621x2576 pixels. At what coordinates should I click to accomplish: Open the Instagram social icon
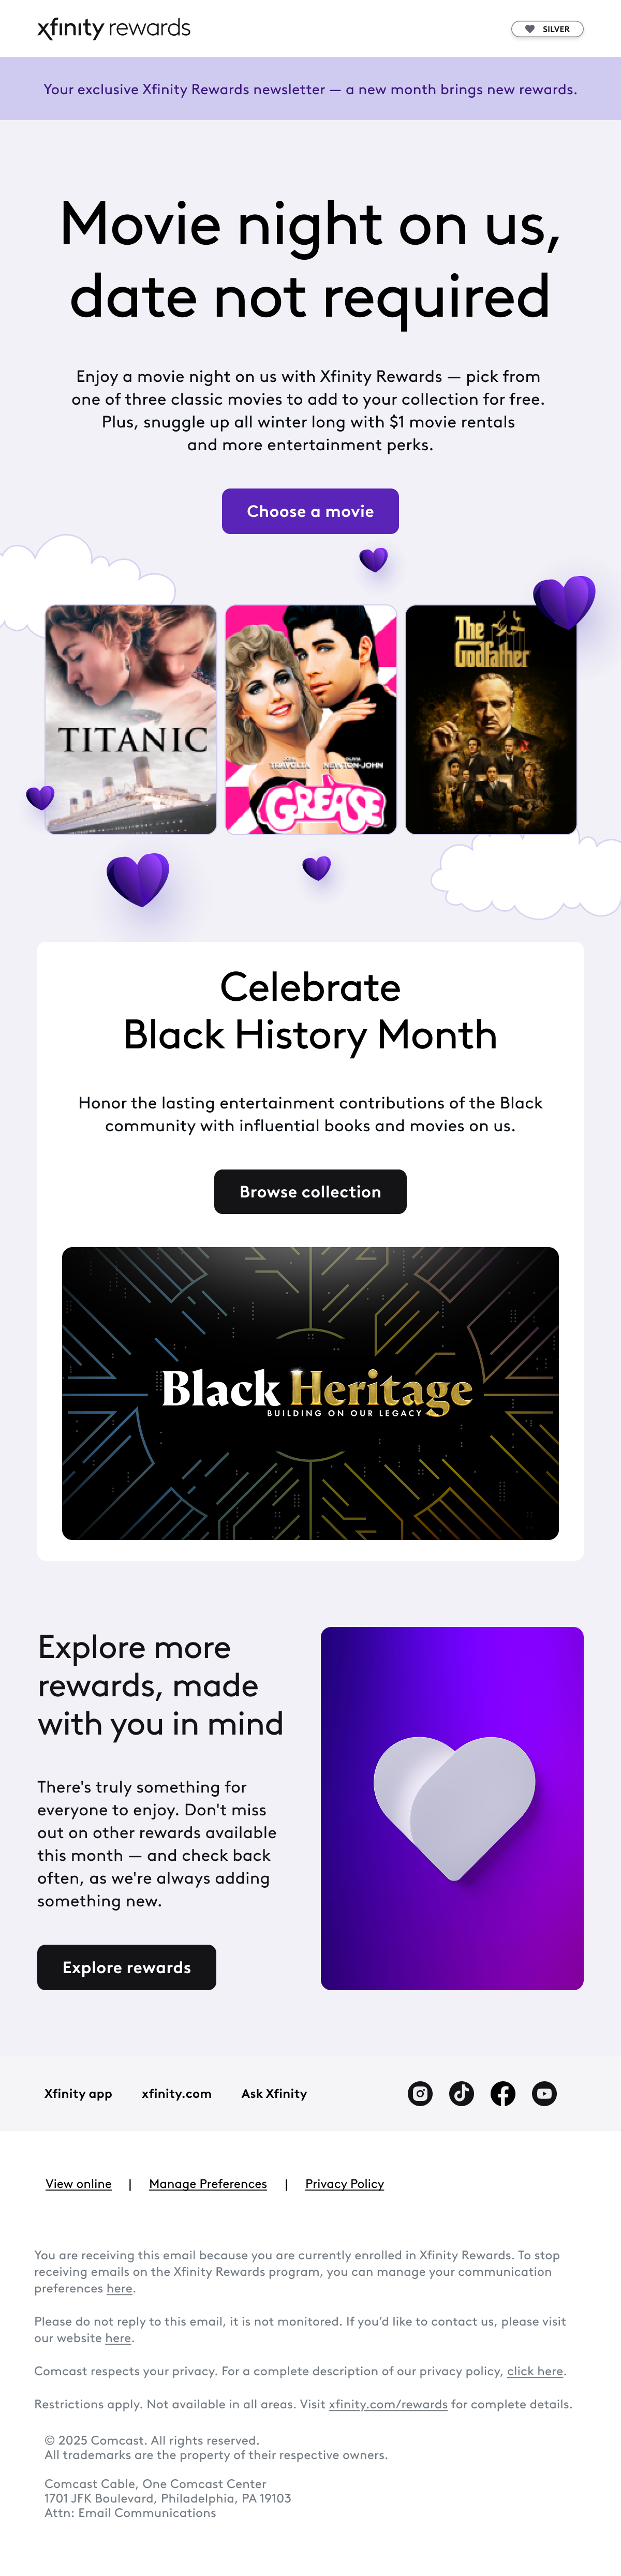tap(420, 2093)
